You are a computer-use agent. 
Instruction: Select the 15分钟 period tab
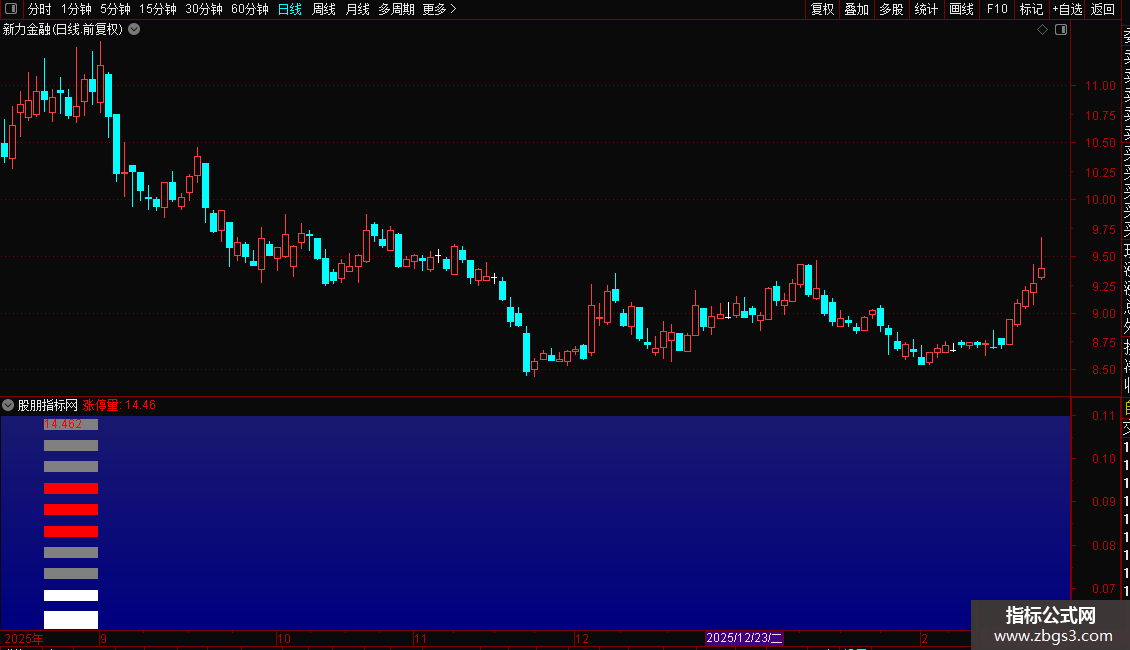[158, 9]
